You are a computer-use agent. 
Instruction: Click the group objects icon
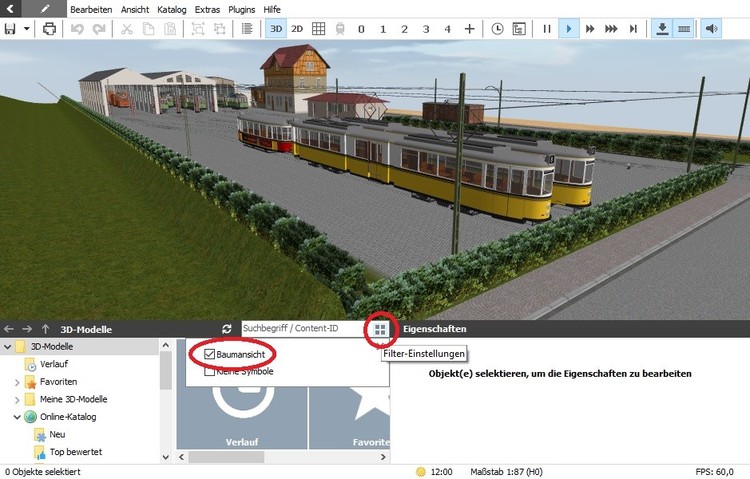tap(198, 29)
